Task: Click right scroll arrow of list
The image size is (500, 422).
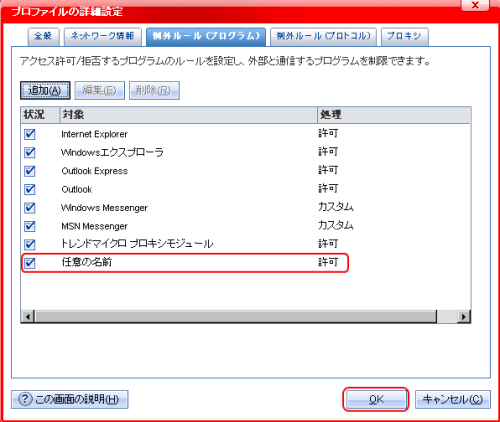Action: coord(463,316)
